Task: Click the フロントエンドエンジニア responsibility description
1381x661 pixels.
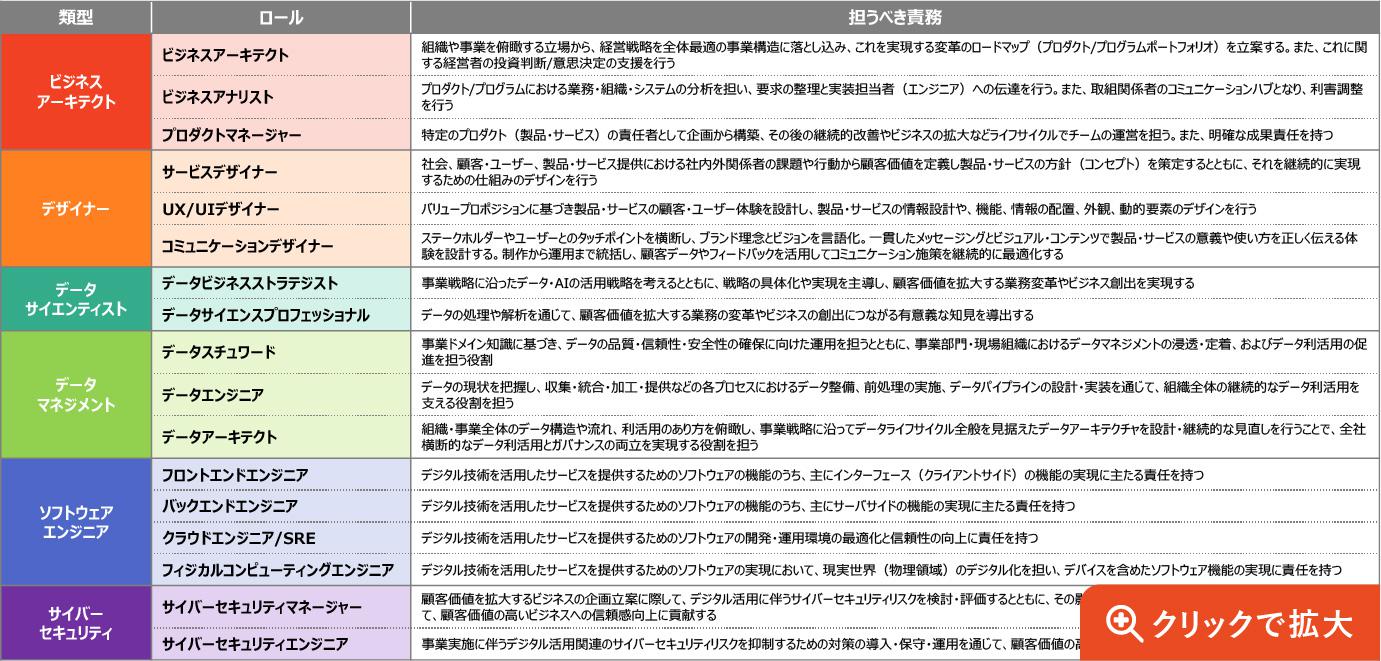Action: tap(895, 474)
